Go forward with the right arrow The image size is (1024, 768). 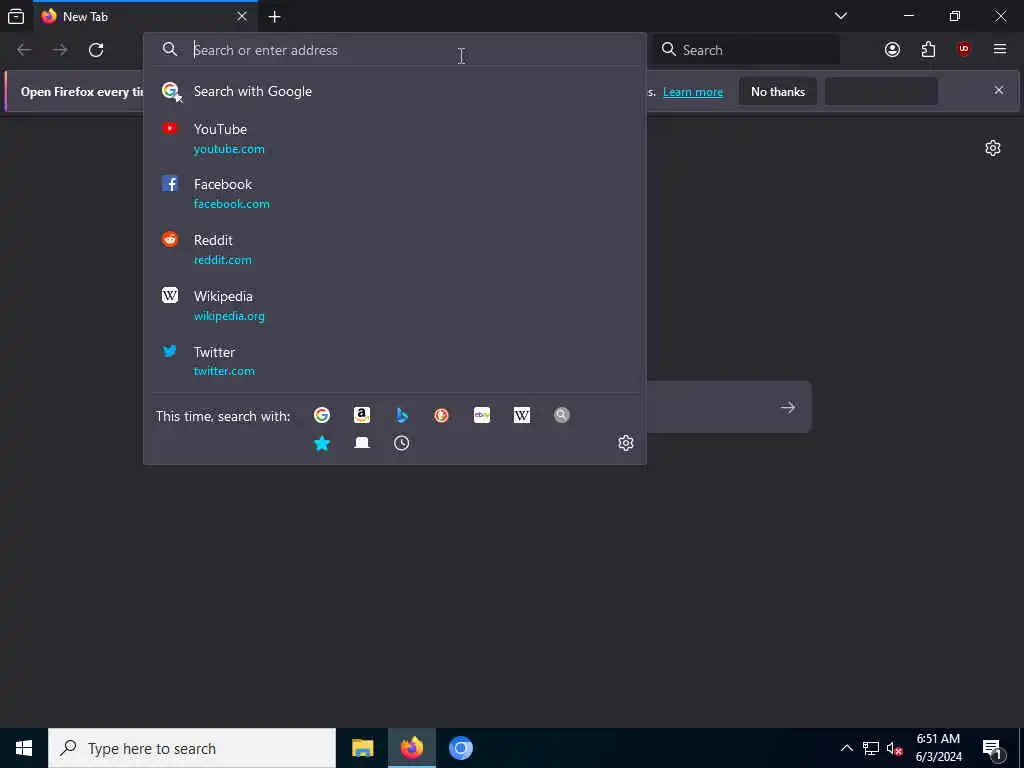[x=60, y=50]
